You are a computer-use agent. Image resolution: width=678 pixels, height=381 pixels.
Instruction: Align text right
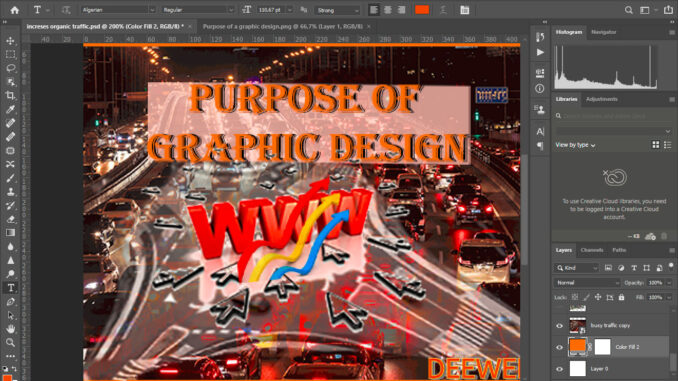tap(401, 10)
